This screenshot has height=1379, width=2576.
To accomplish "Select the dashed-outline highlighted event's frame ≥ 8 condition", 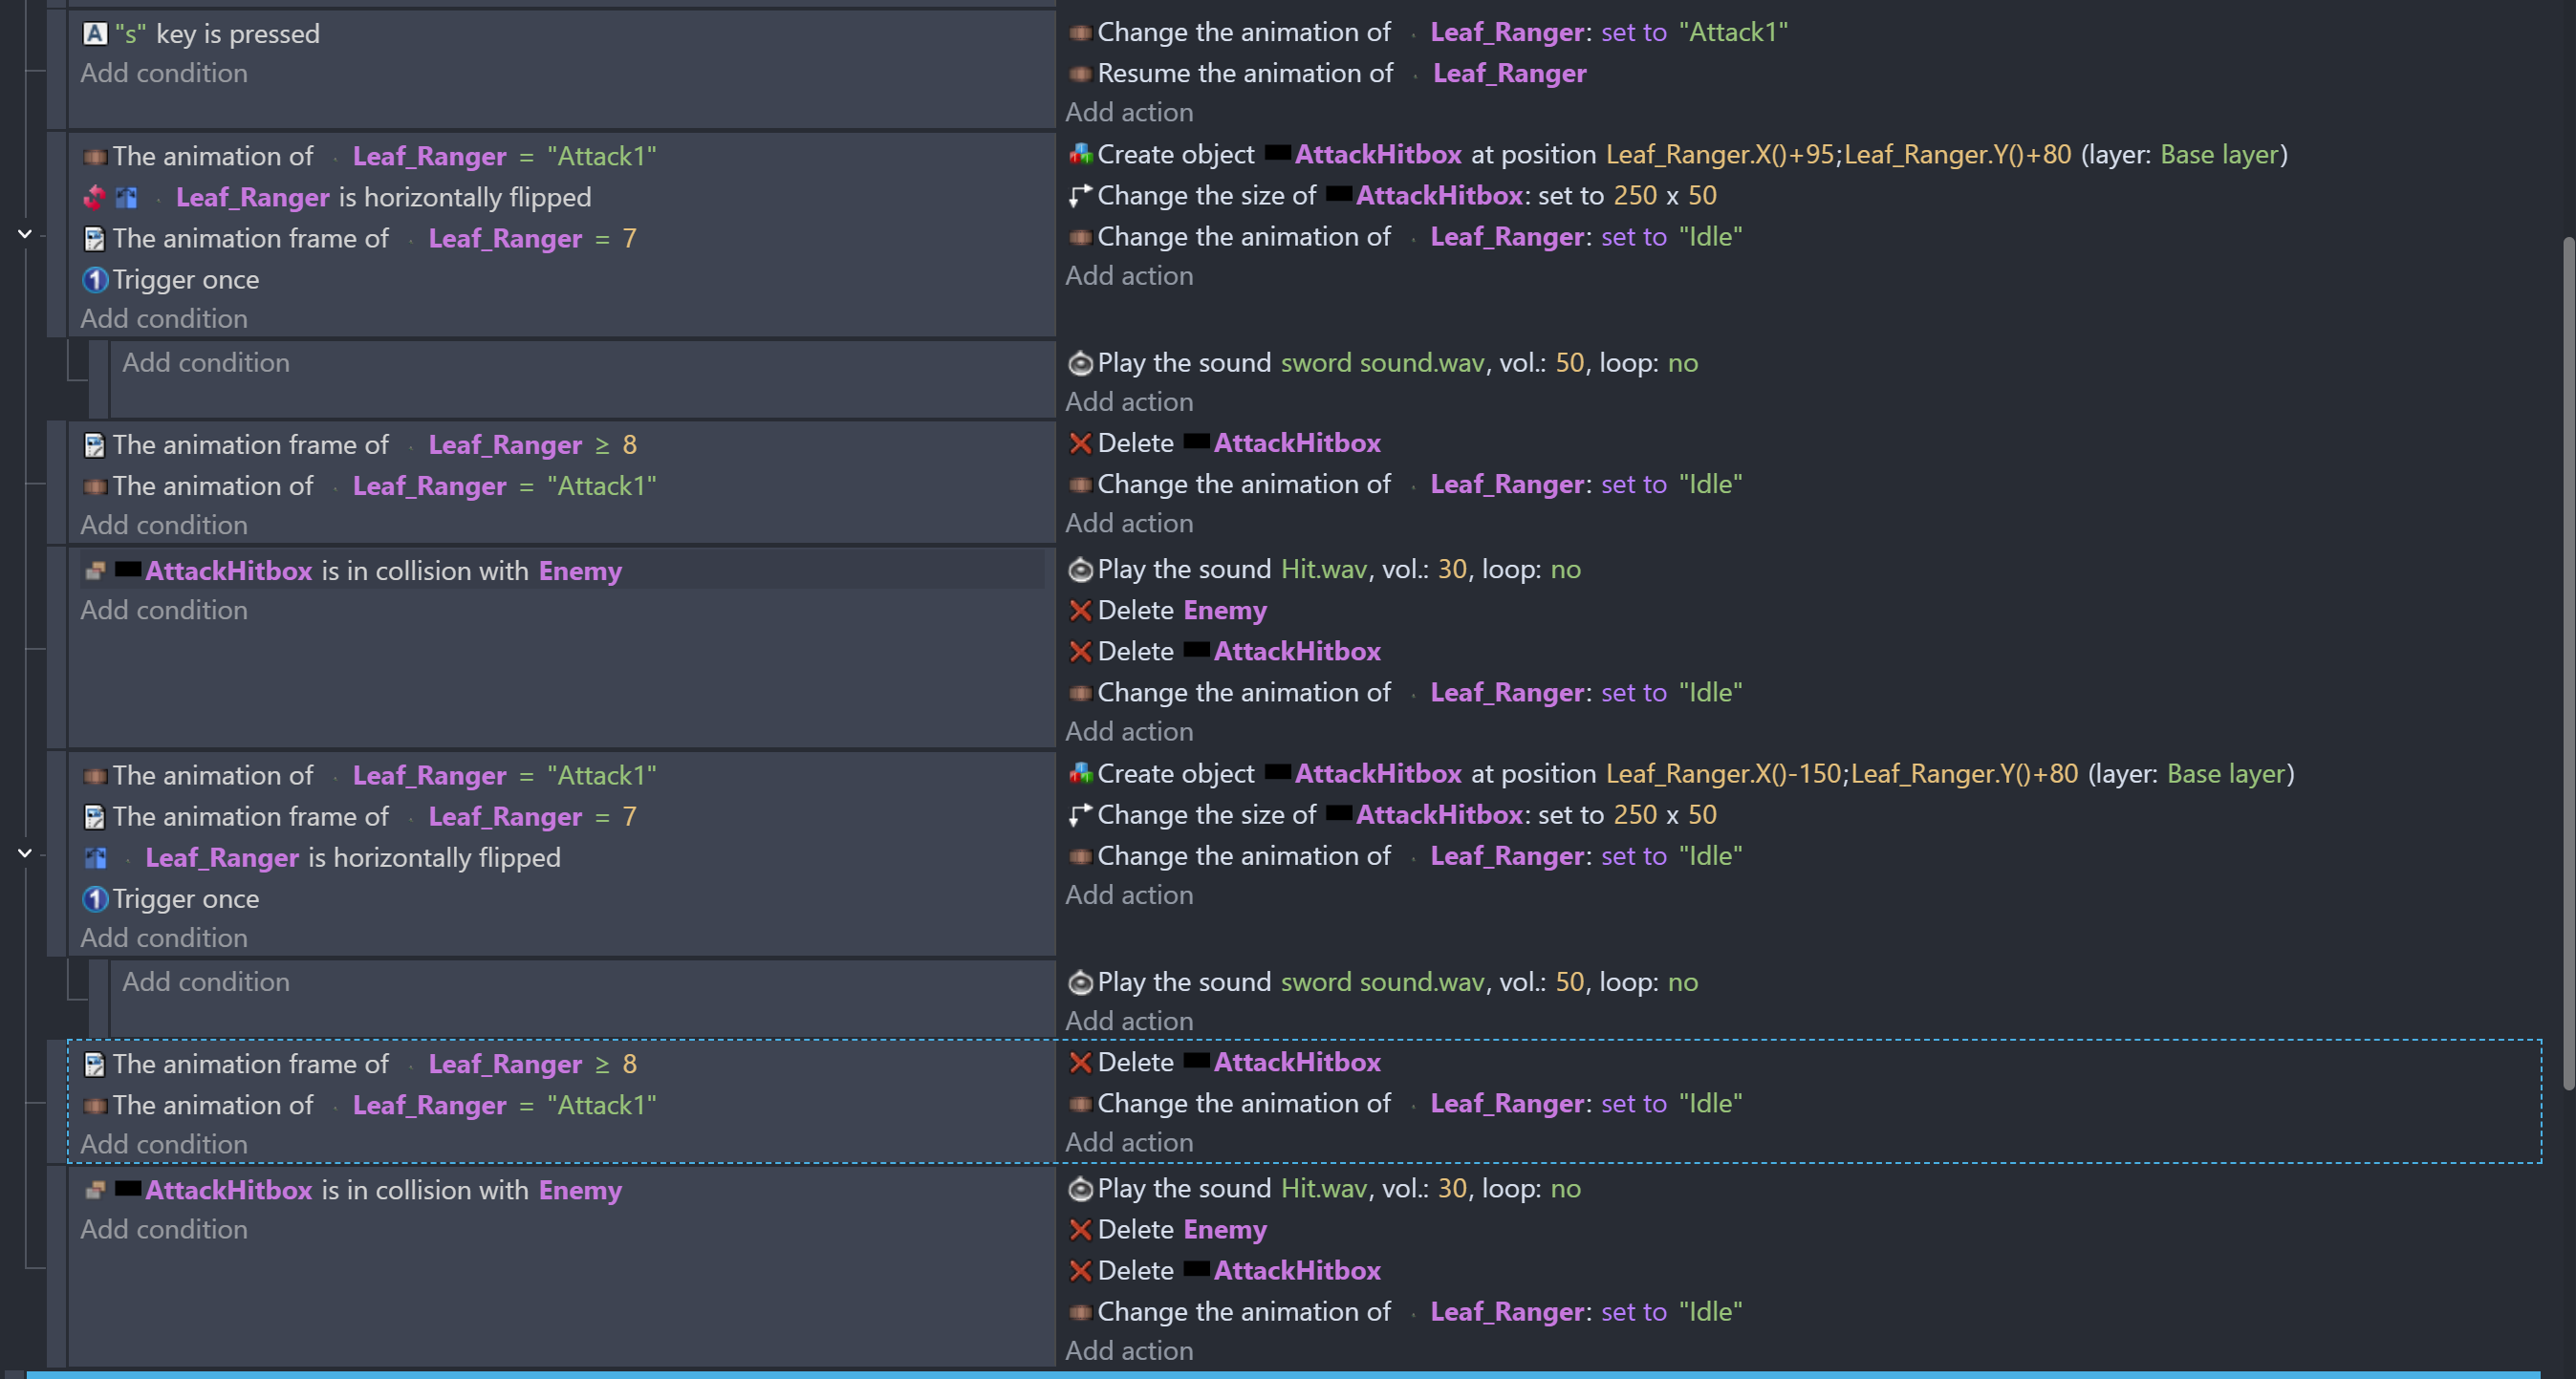I will pyautogui.click(x=250, y=1064).
